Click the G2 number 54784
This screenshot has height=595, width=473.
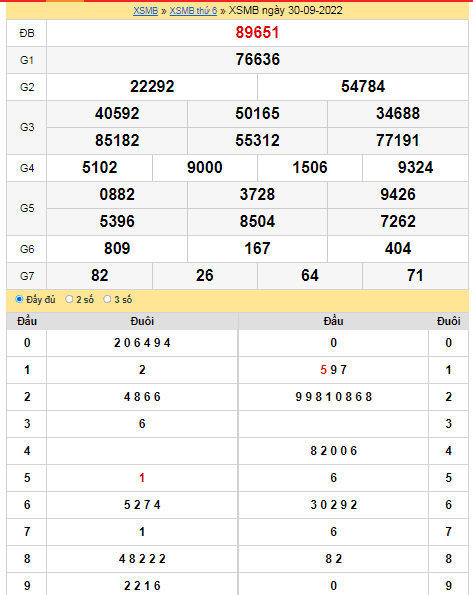coord(363,87)
